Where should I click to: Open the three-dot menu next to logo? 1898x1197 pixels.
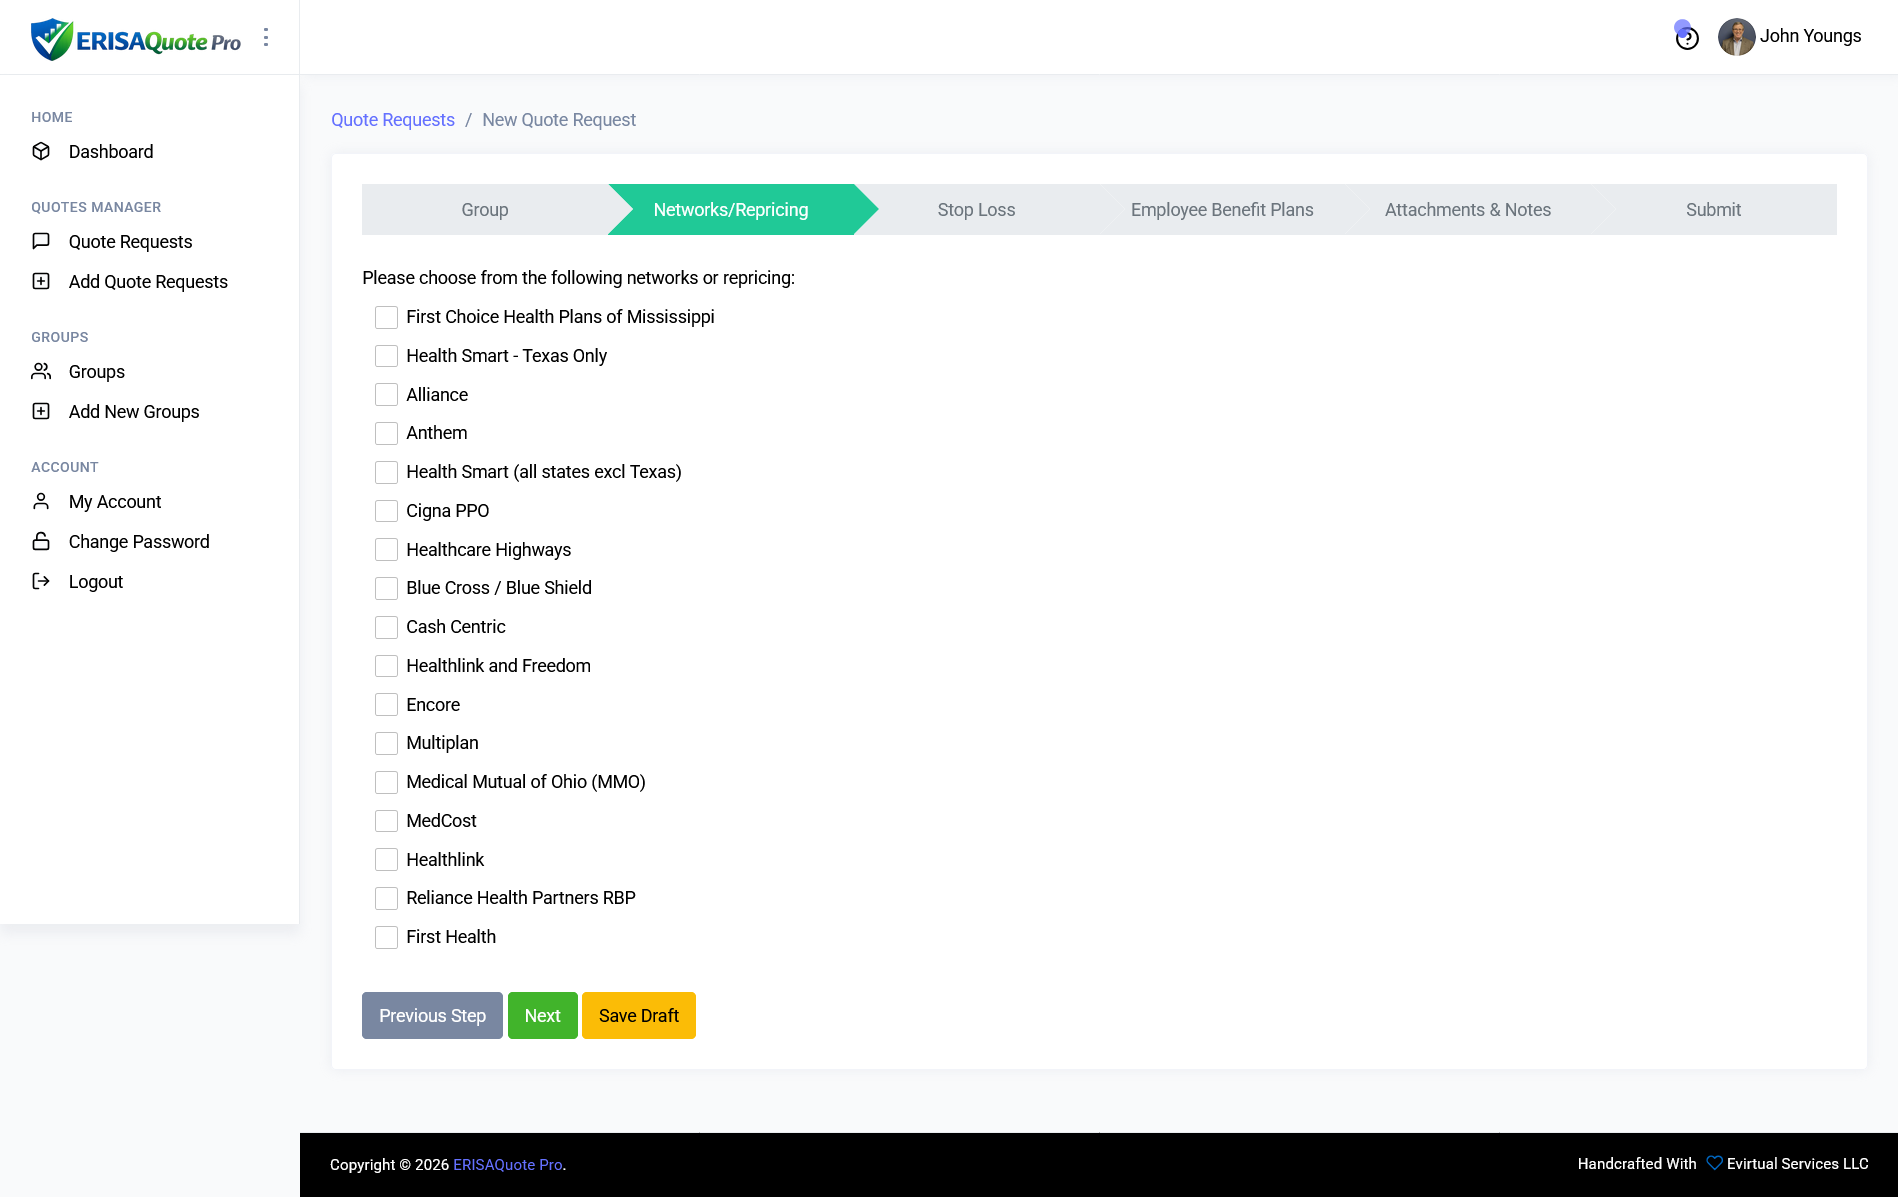[x=266, y=37]
